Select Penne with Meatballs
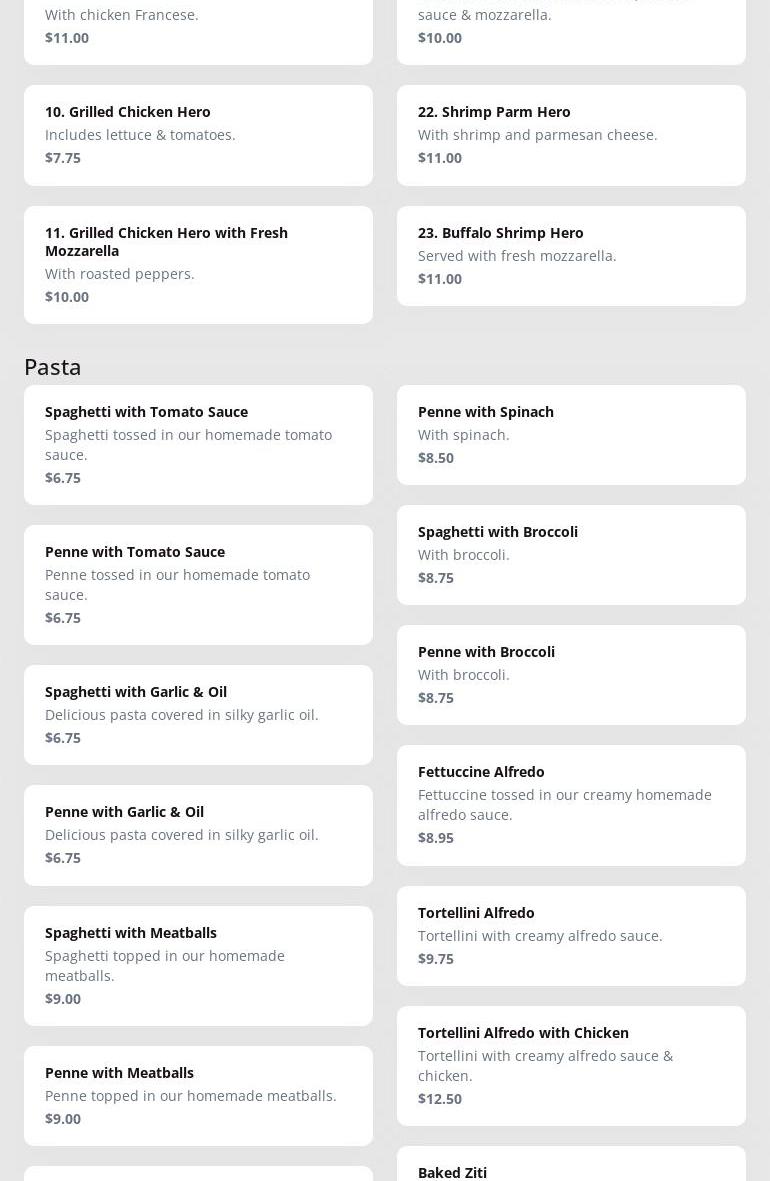Screen dimensions: 770x1181 (198, 1095)
